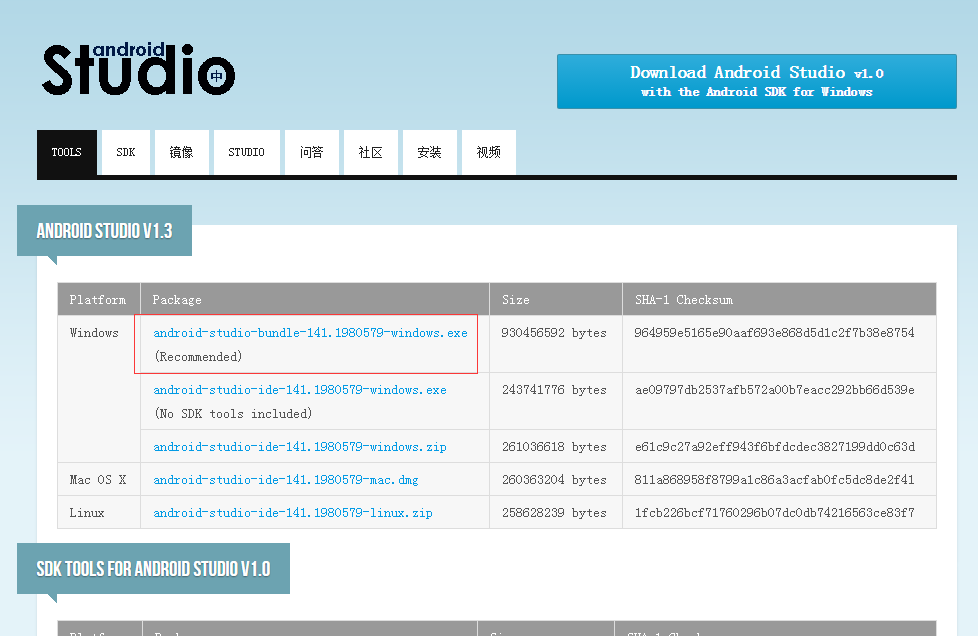Click the SHA-1 Checksum column header
978x636 pixels.
pyautogui.click(x=779, y=299)
